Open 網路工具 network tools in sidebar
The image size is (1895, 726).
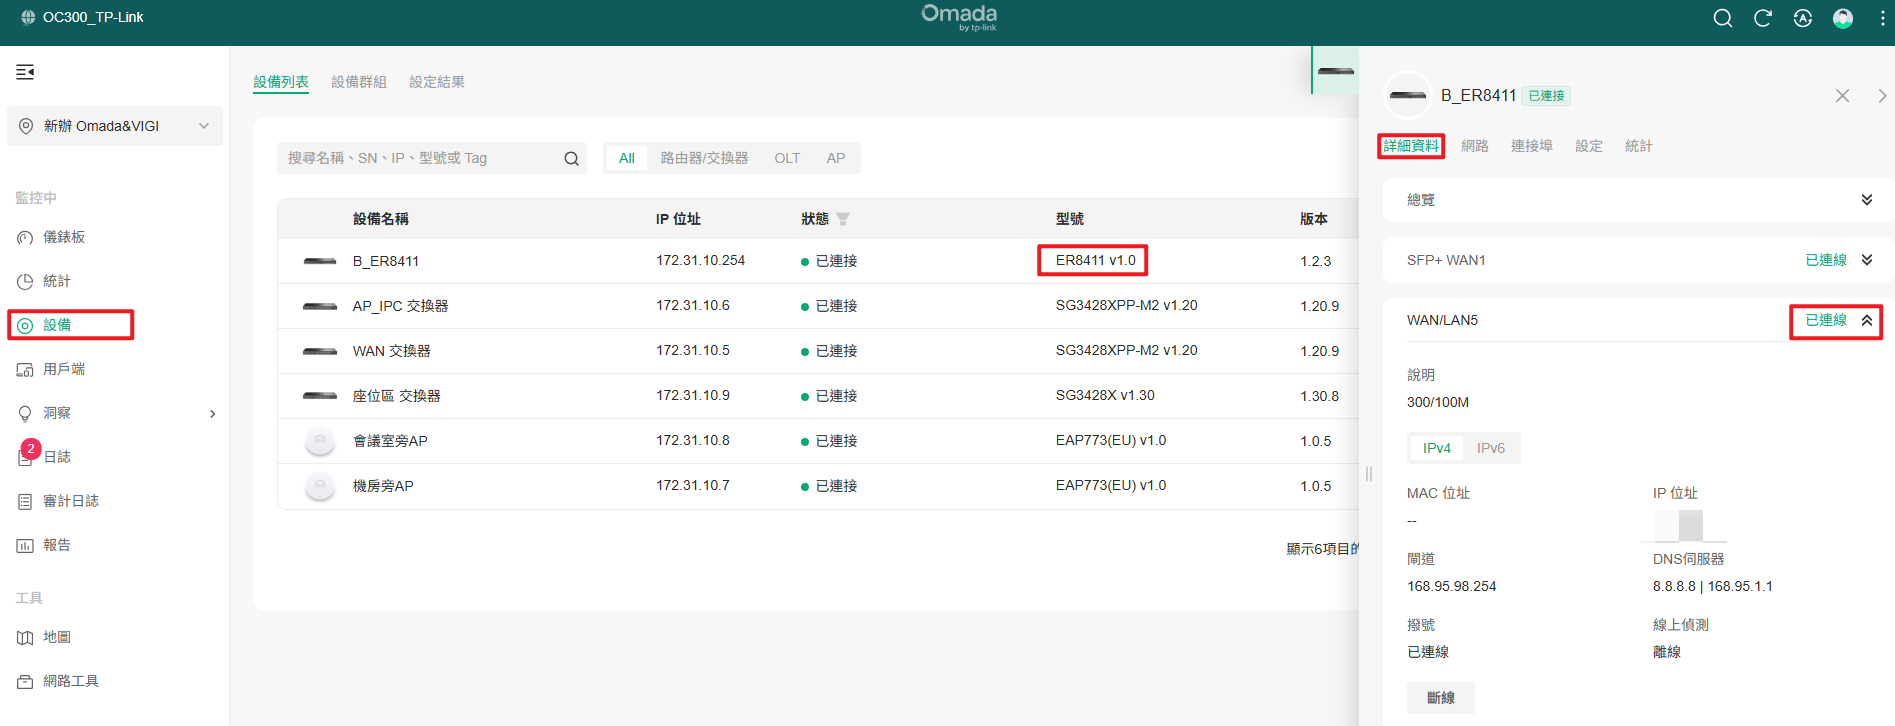coord(70,681)
